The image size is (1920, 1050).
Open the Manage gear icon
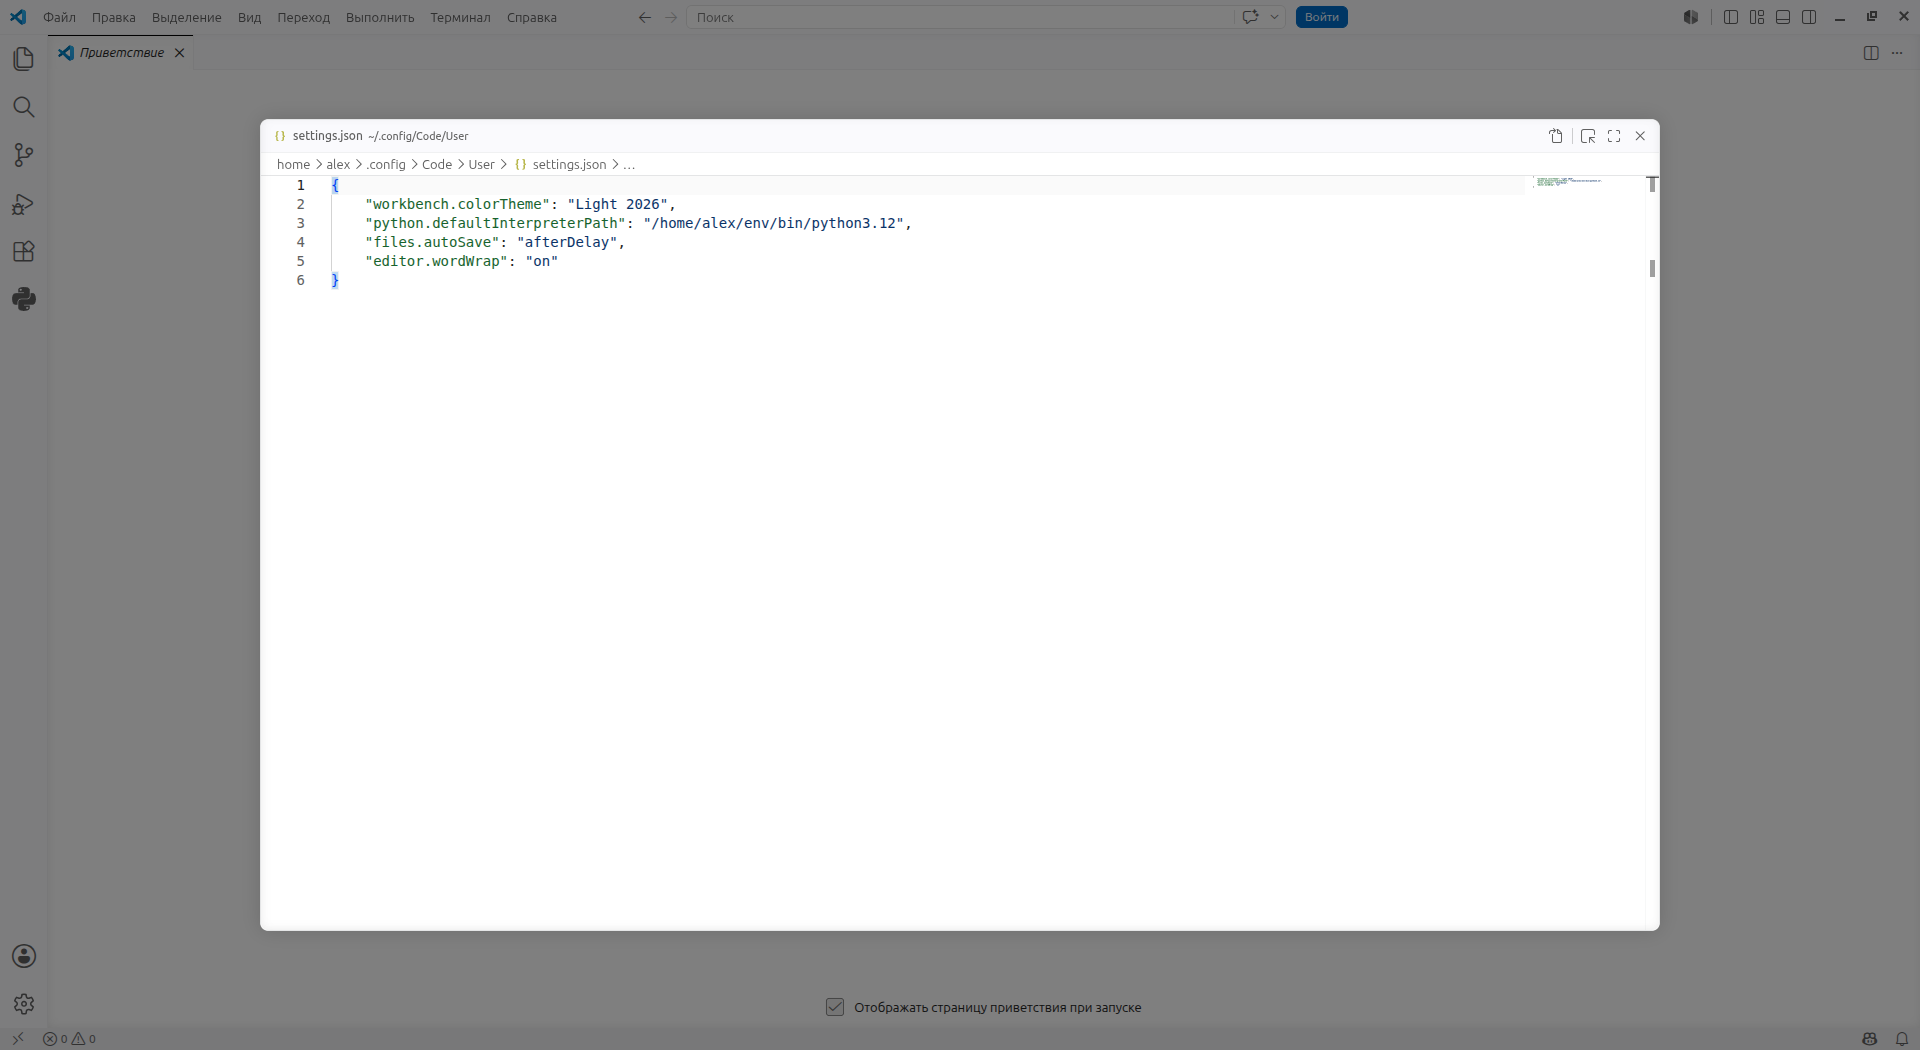[24, 1004]
